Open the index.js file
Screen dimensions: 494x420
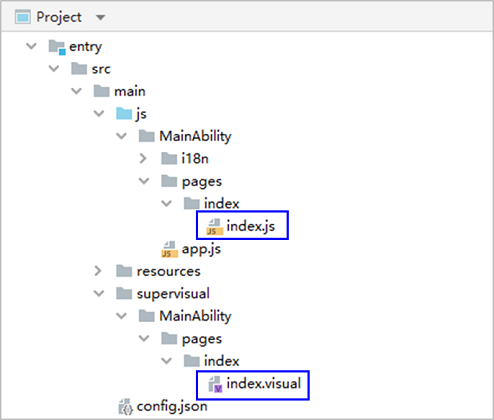tap(251, 226)
